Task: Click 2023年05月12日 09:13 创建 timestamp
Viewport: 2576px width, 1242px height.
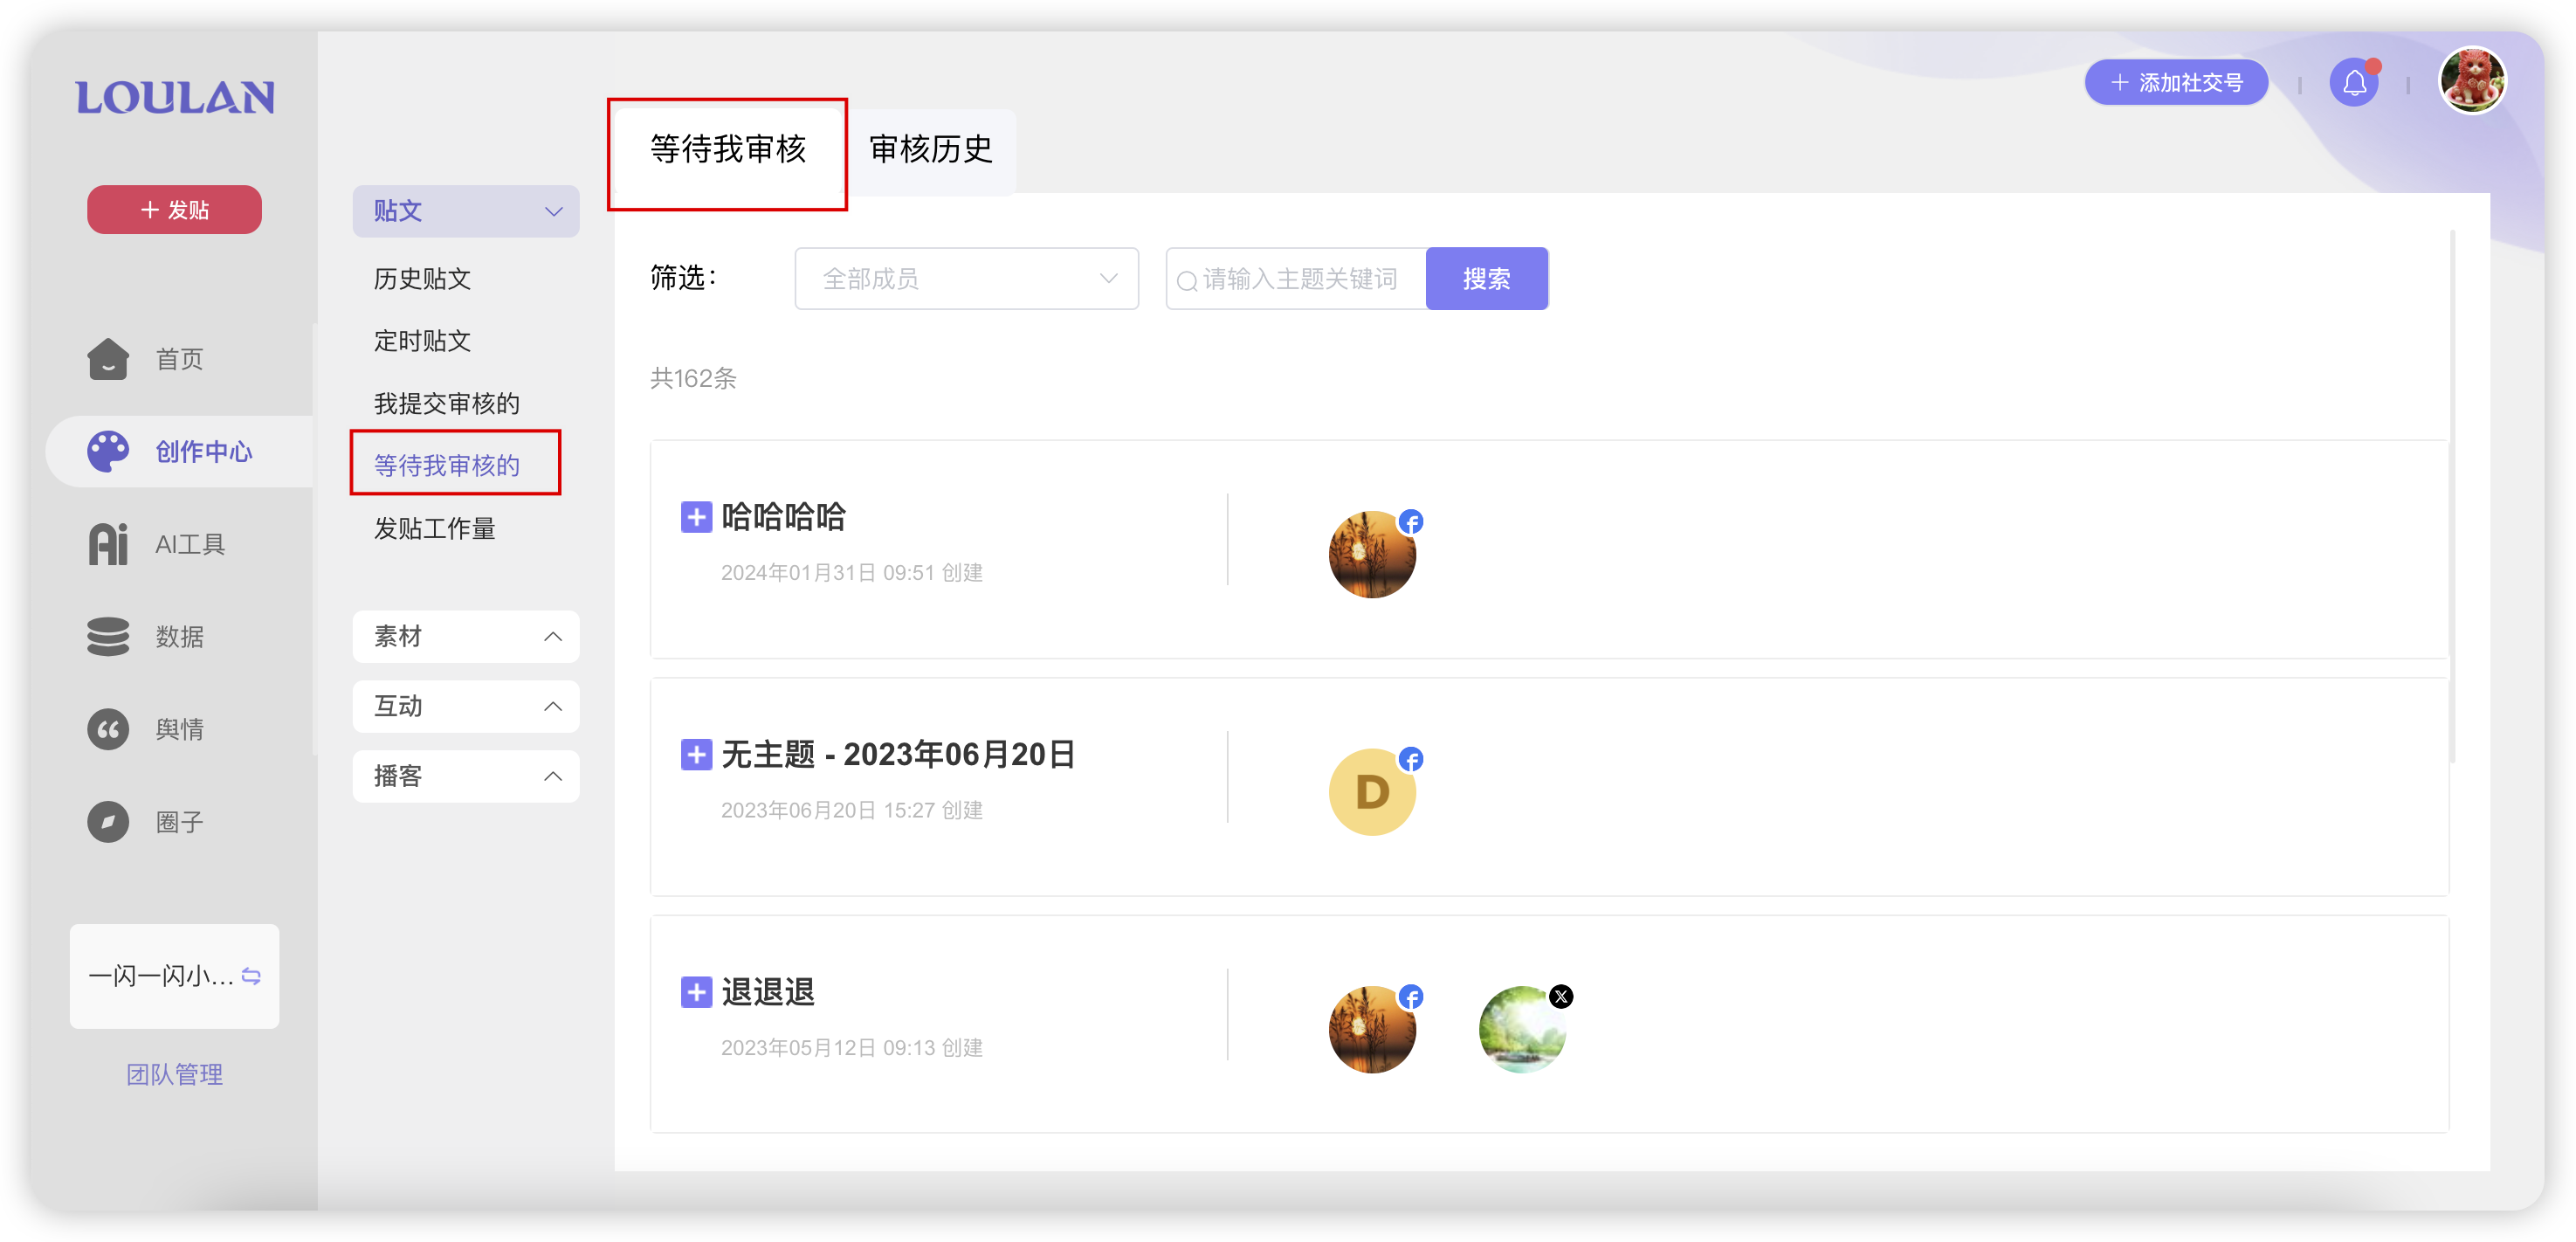Action: pos(852,1048)
